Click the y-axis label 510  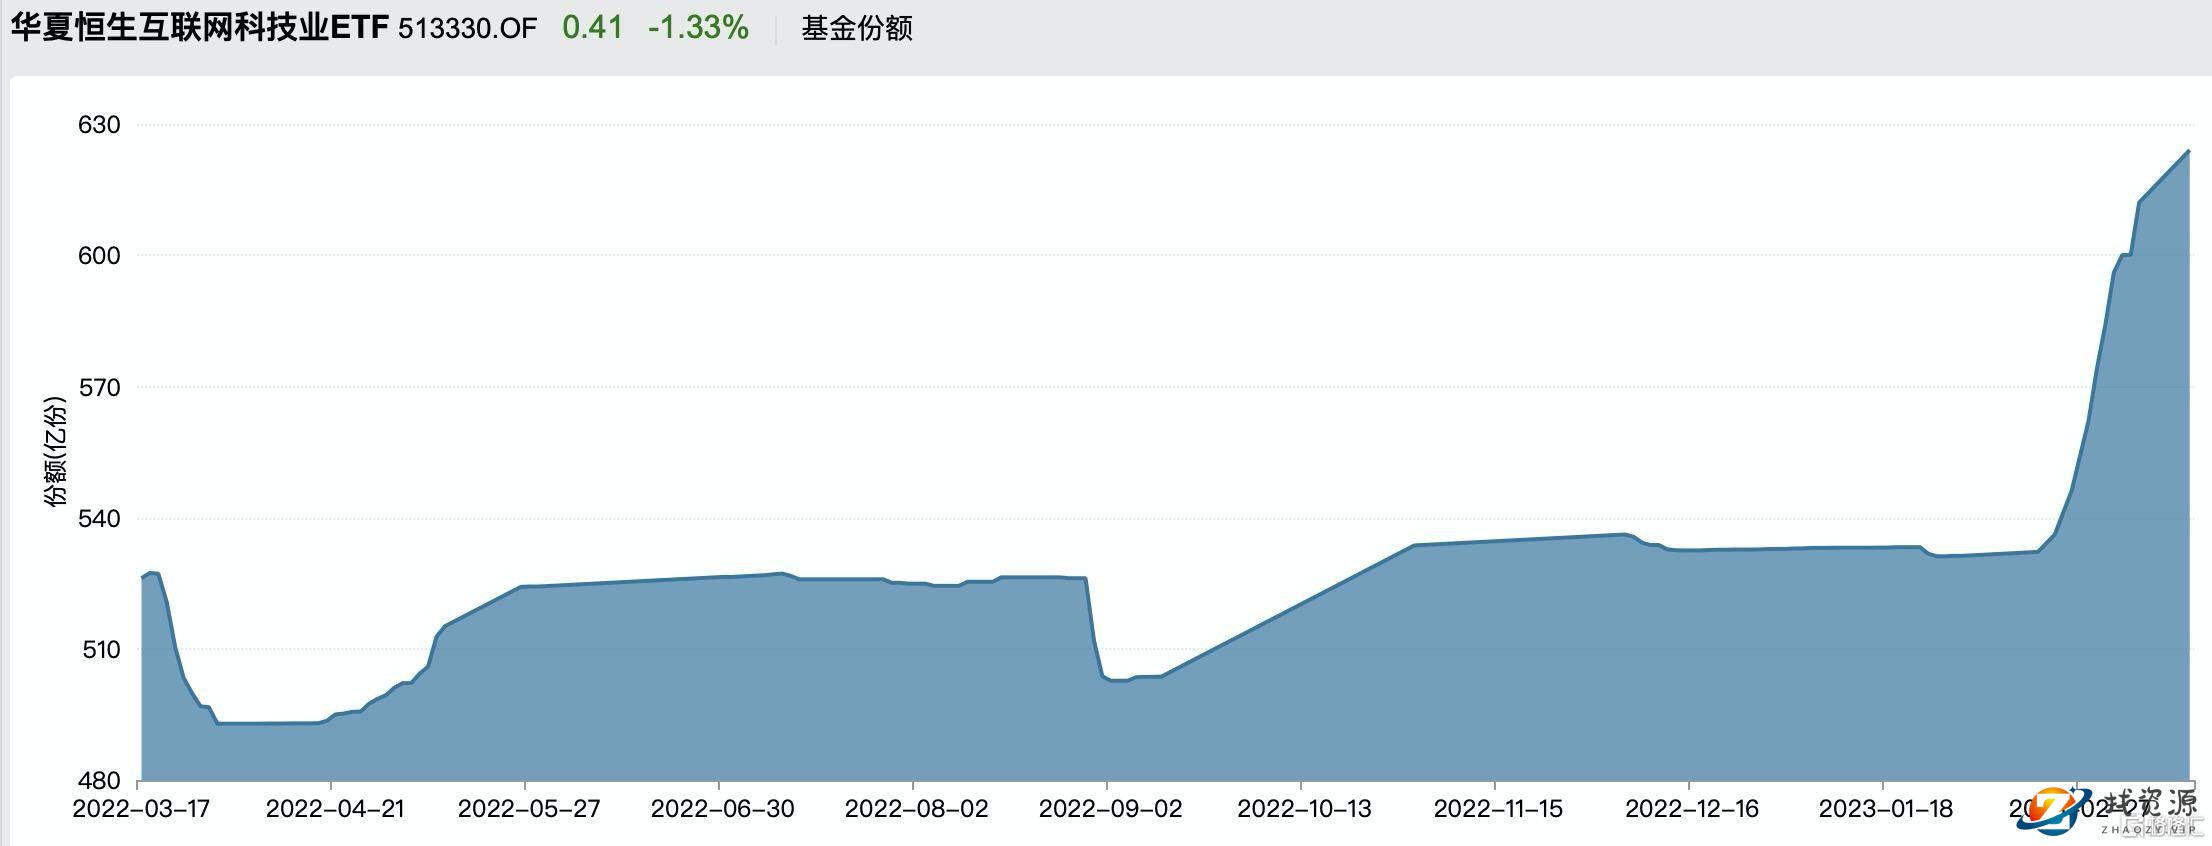coord(99,650)
